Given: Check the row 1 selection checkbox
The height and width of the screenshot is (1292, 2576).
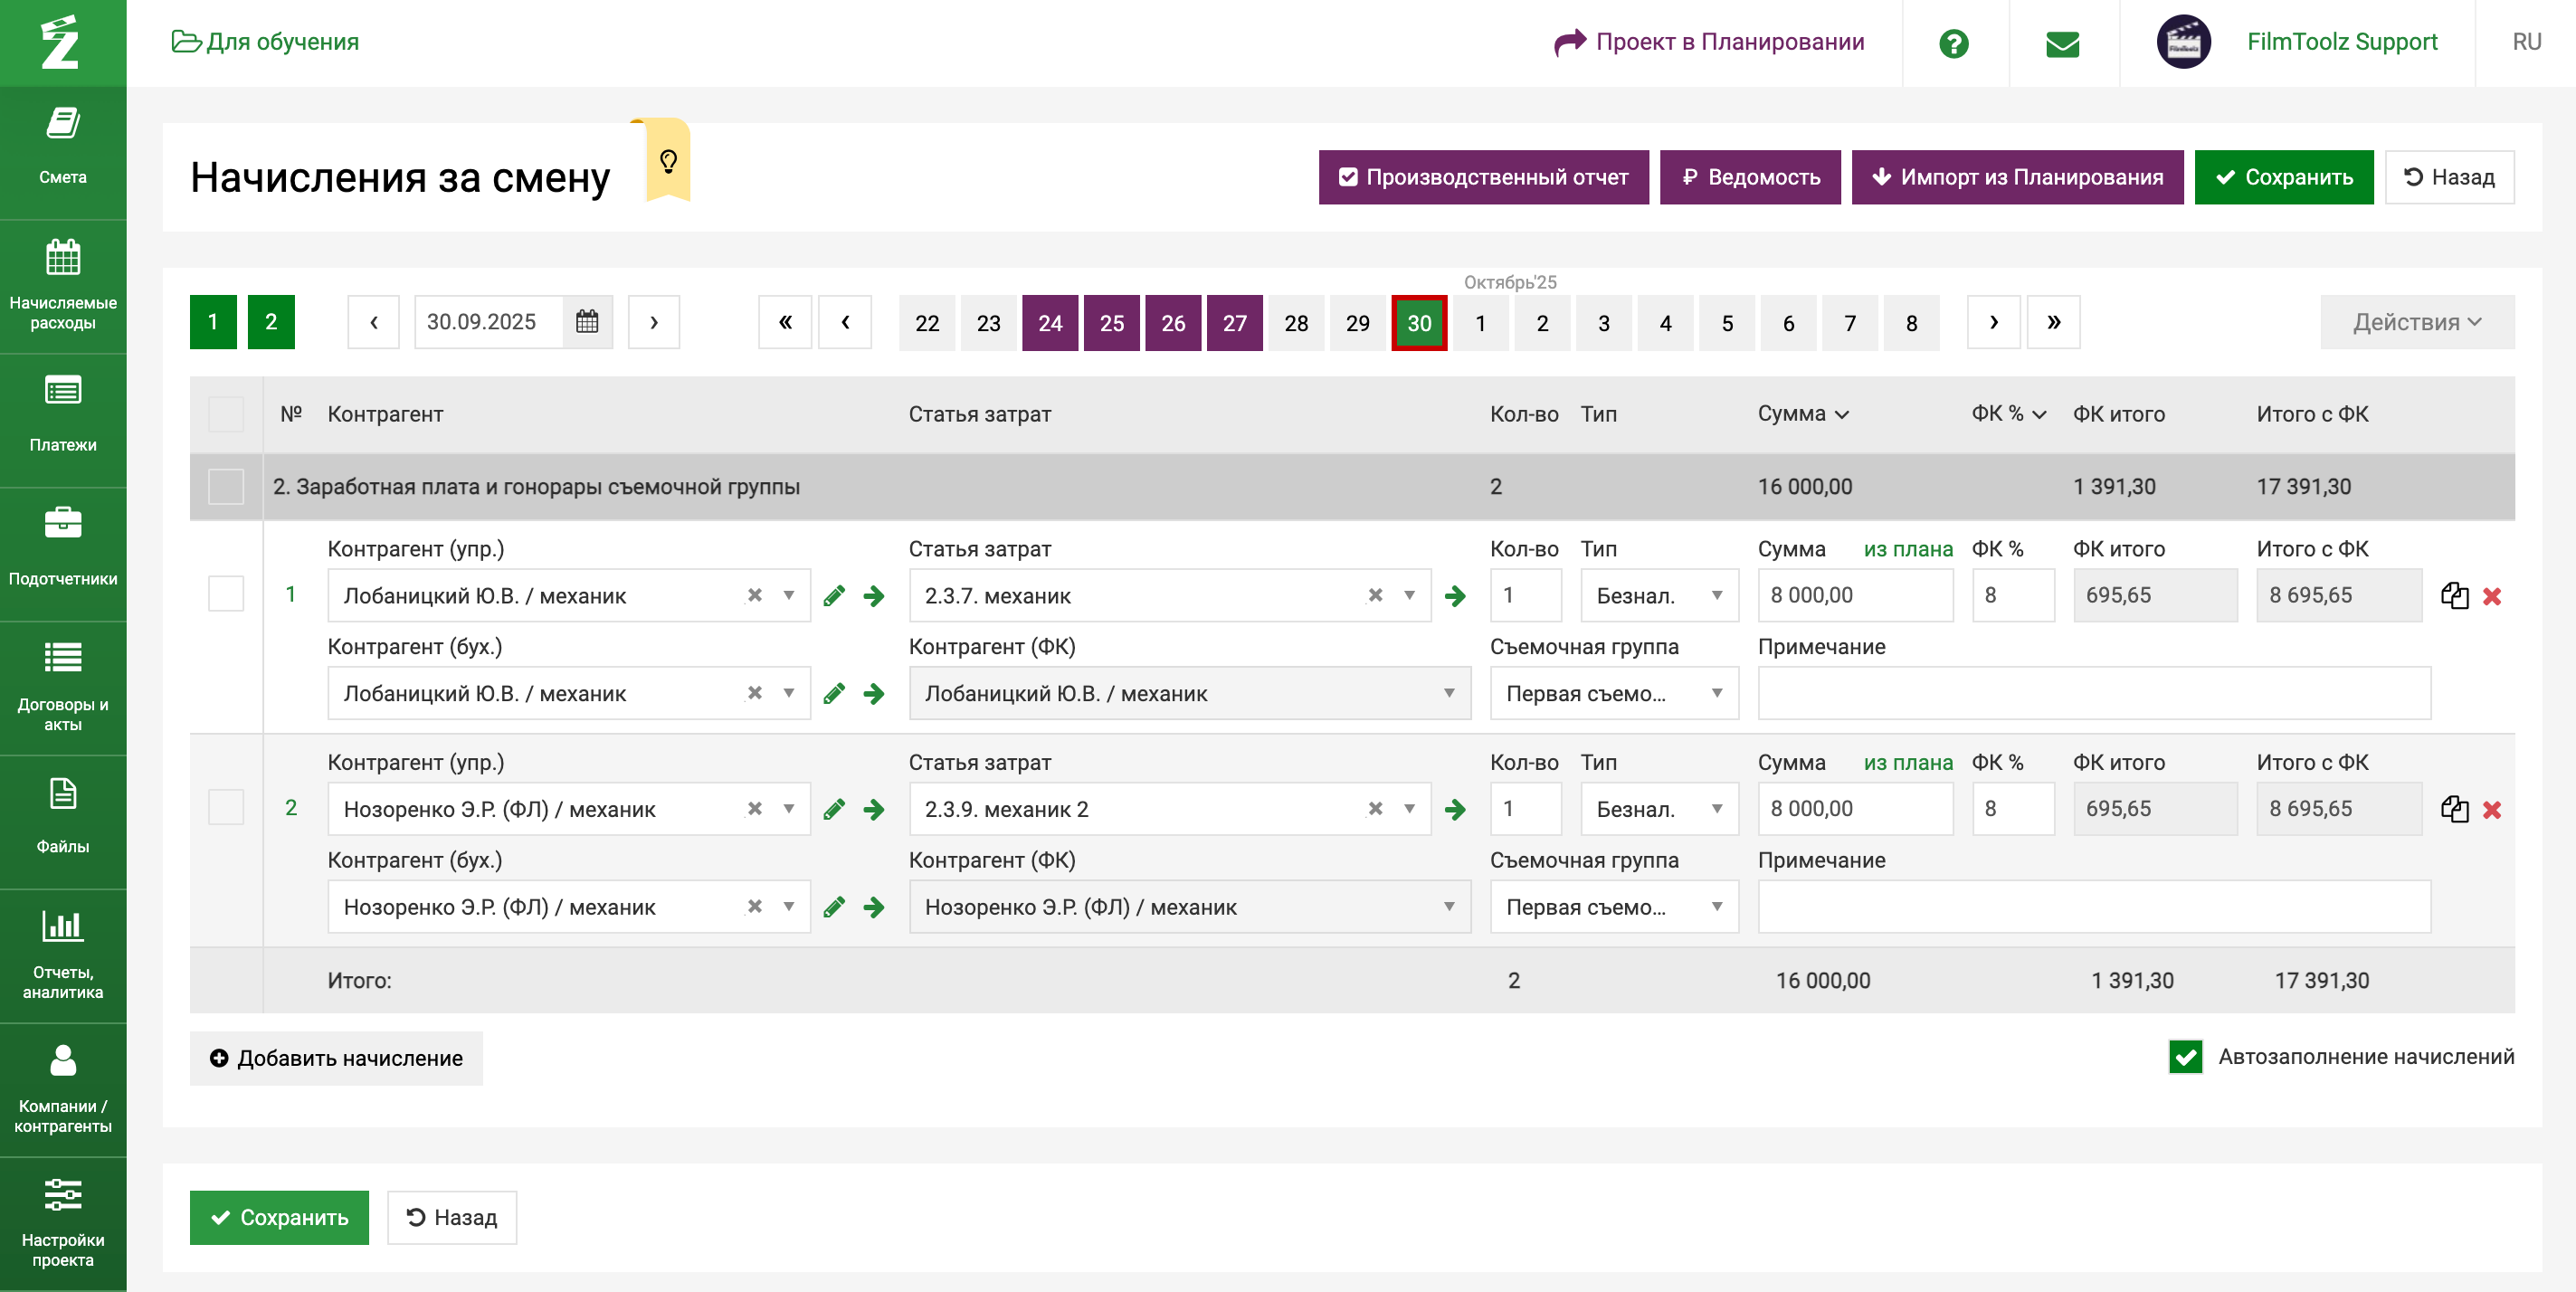Looking at the screenshot, I should (226, 594).
